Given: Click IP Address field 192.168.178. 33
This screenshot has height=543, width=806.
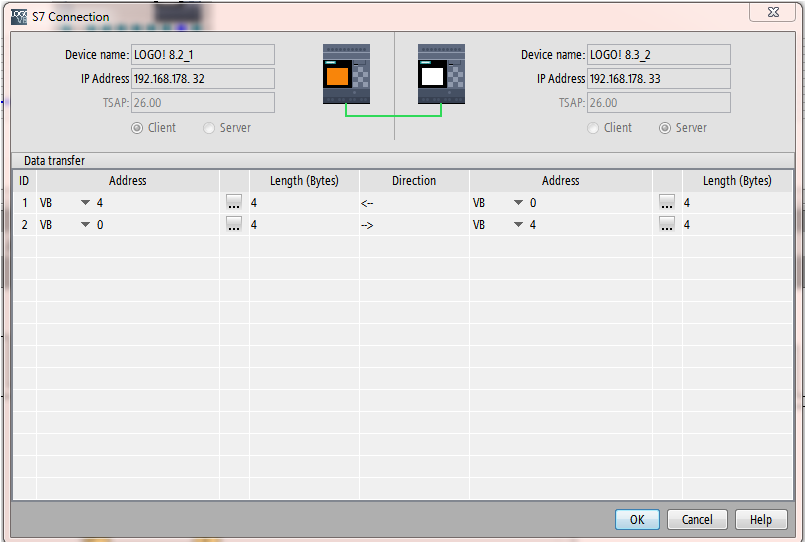Looking at the screenshot, I should [x=659, y=79].
